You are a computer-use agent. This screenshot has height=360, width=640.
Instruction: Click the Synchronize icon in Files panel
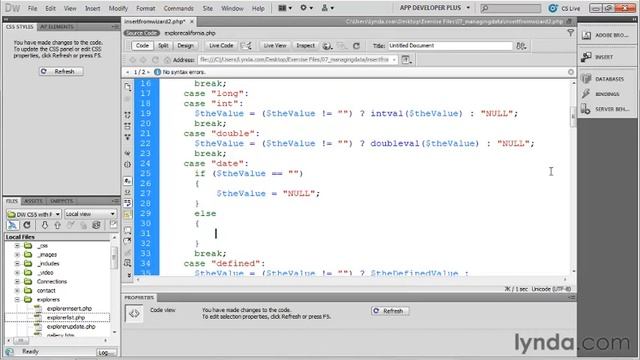pyautogui.click(x=96, y=225)
